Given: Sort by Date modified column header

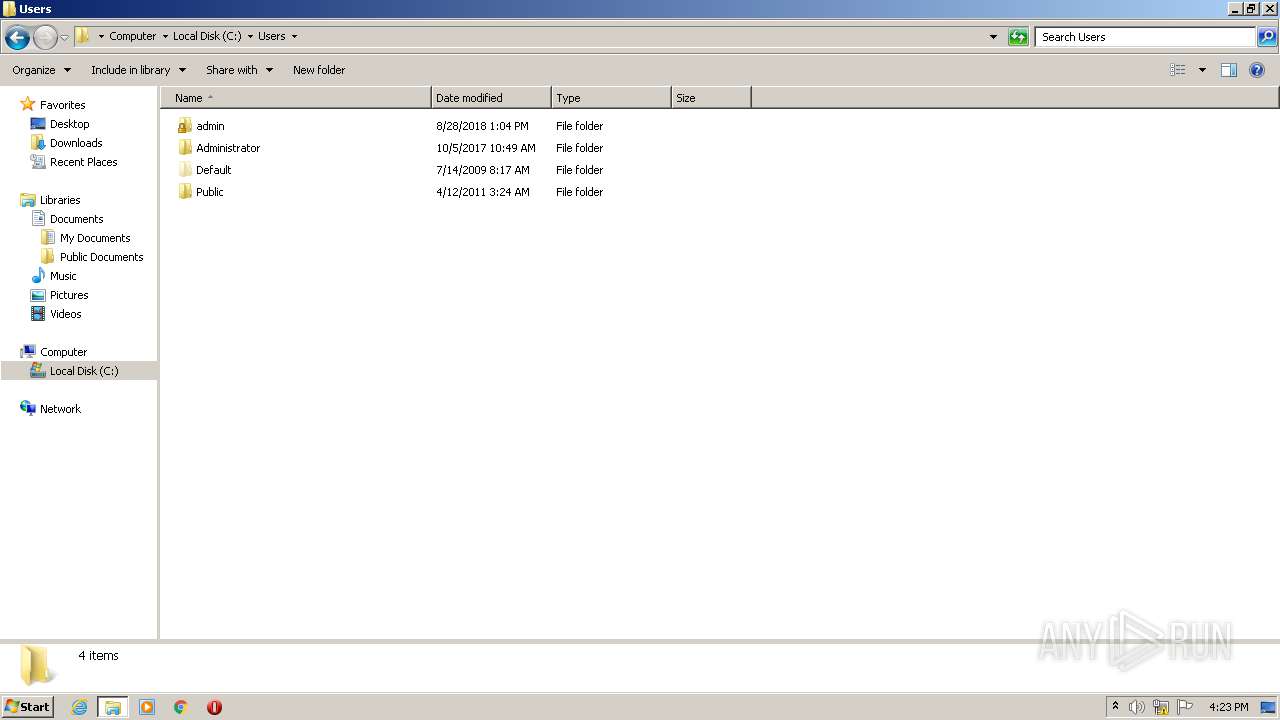Looking at the screenshot, I should (x=491, y=98).
